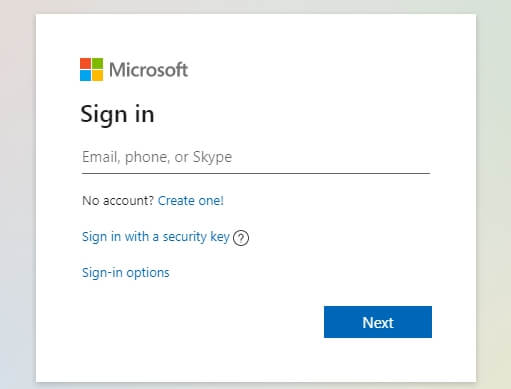
Task: Open the security key help question-mark icon
Action: pyautogui.click(x=241, y=238)
